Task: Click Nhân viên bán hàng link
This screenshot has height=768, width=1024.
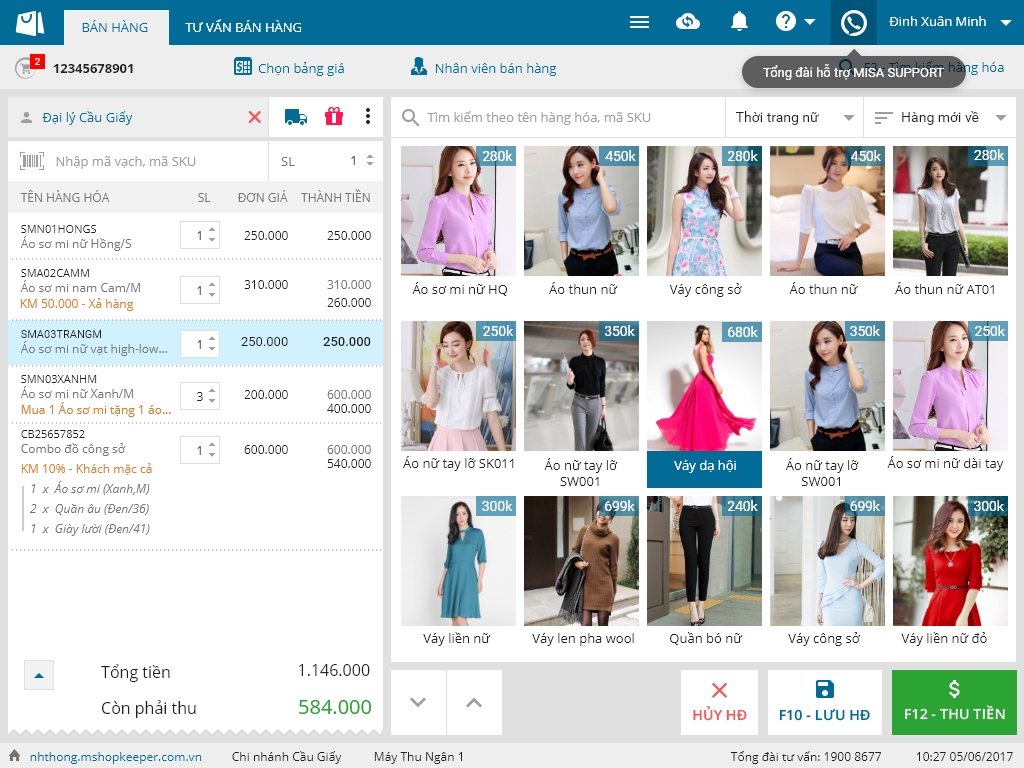Action: coord(495,68)
